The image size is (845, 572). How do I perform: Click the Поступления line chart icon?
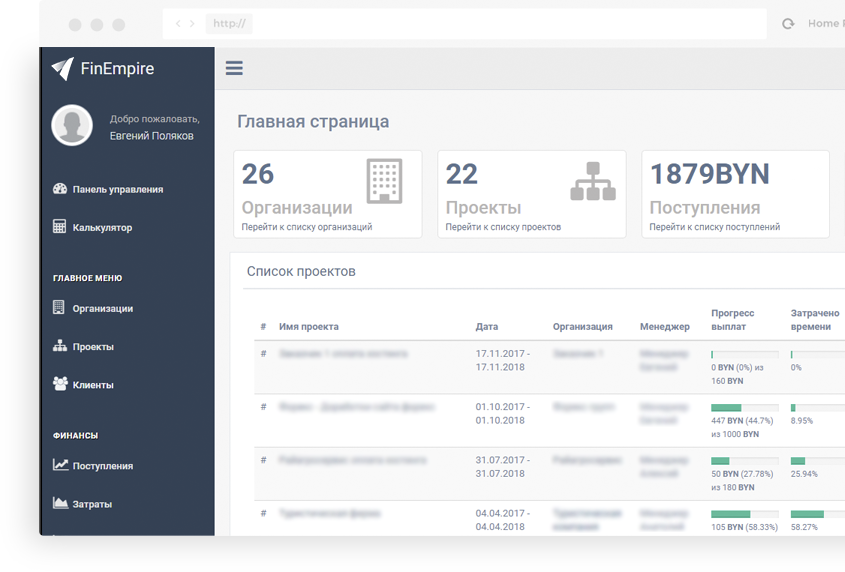pos(60,465)
